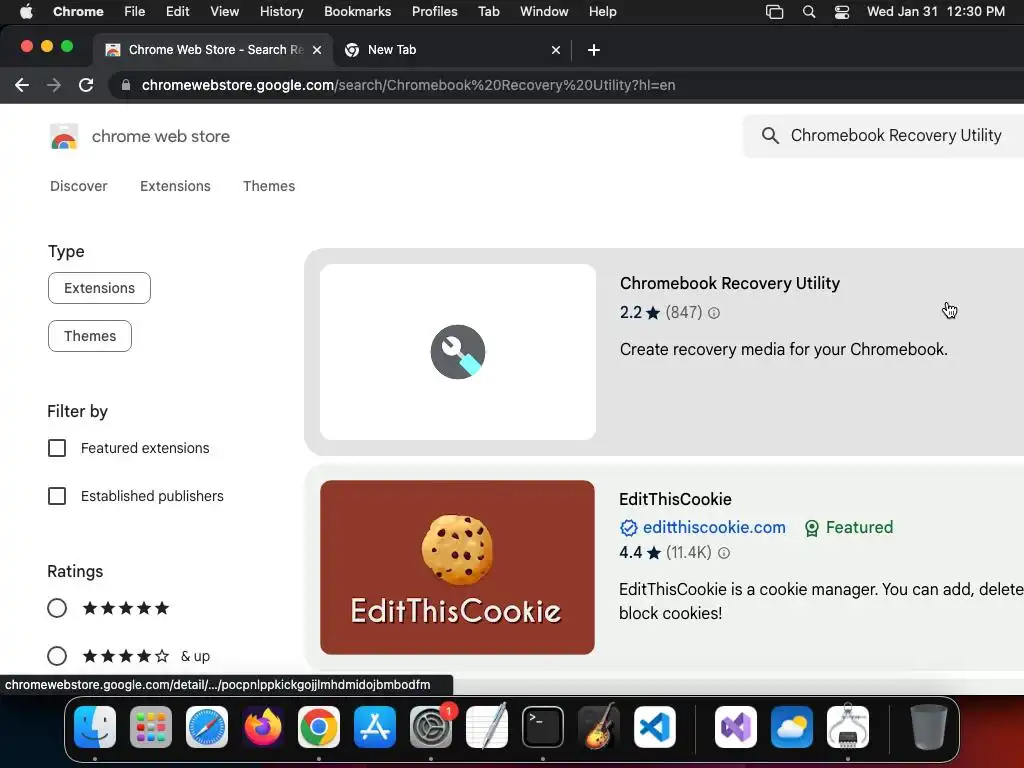Close the New Tab tab
Image resolution: width=1024 pixels, height=768 pixels.
pyautogui.click(x=556, y=50)
